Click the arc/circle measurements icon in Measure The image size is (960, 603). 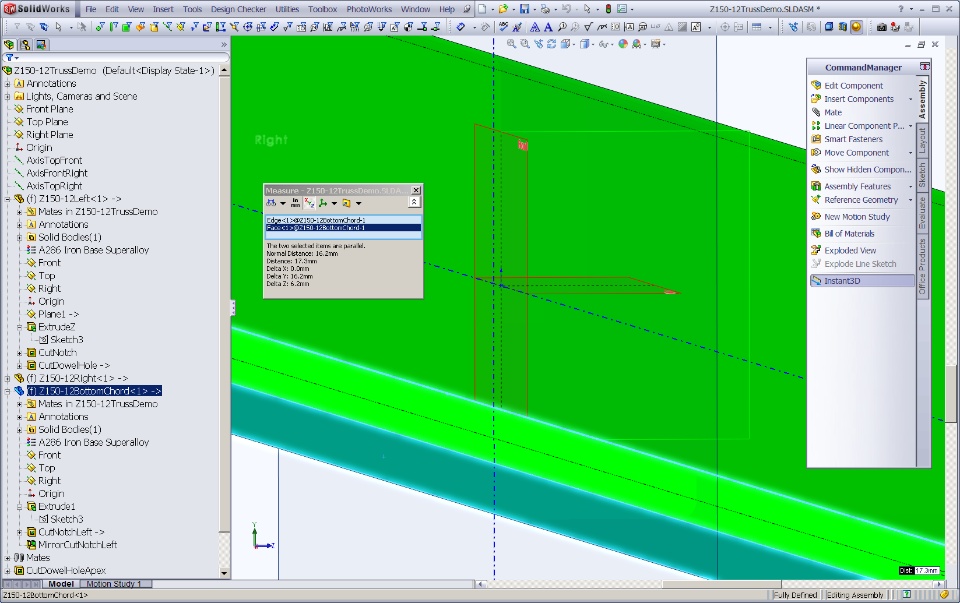[271, 203]
